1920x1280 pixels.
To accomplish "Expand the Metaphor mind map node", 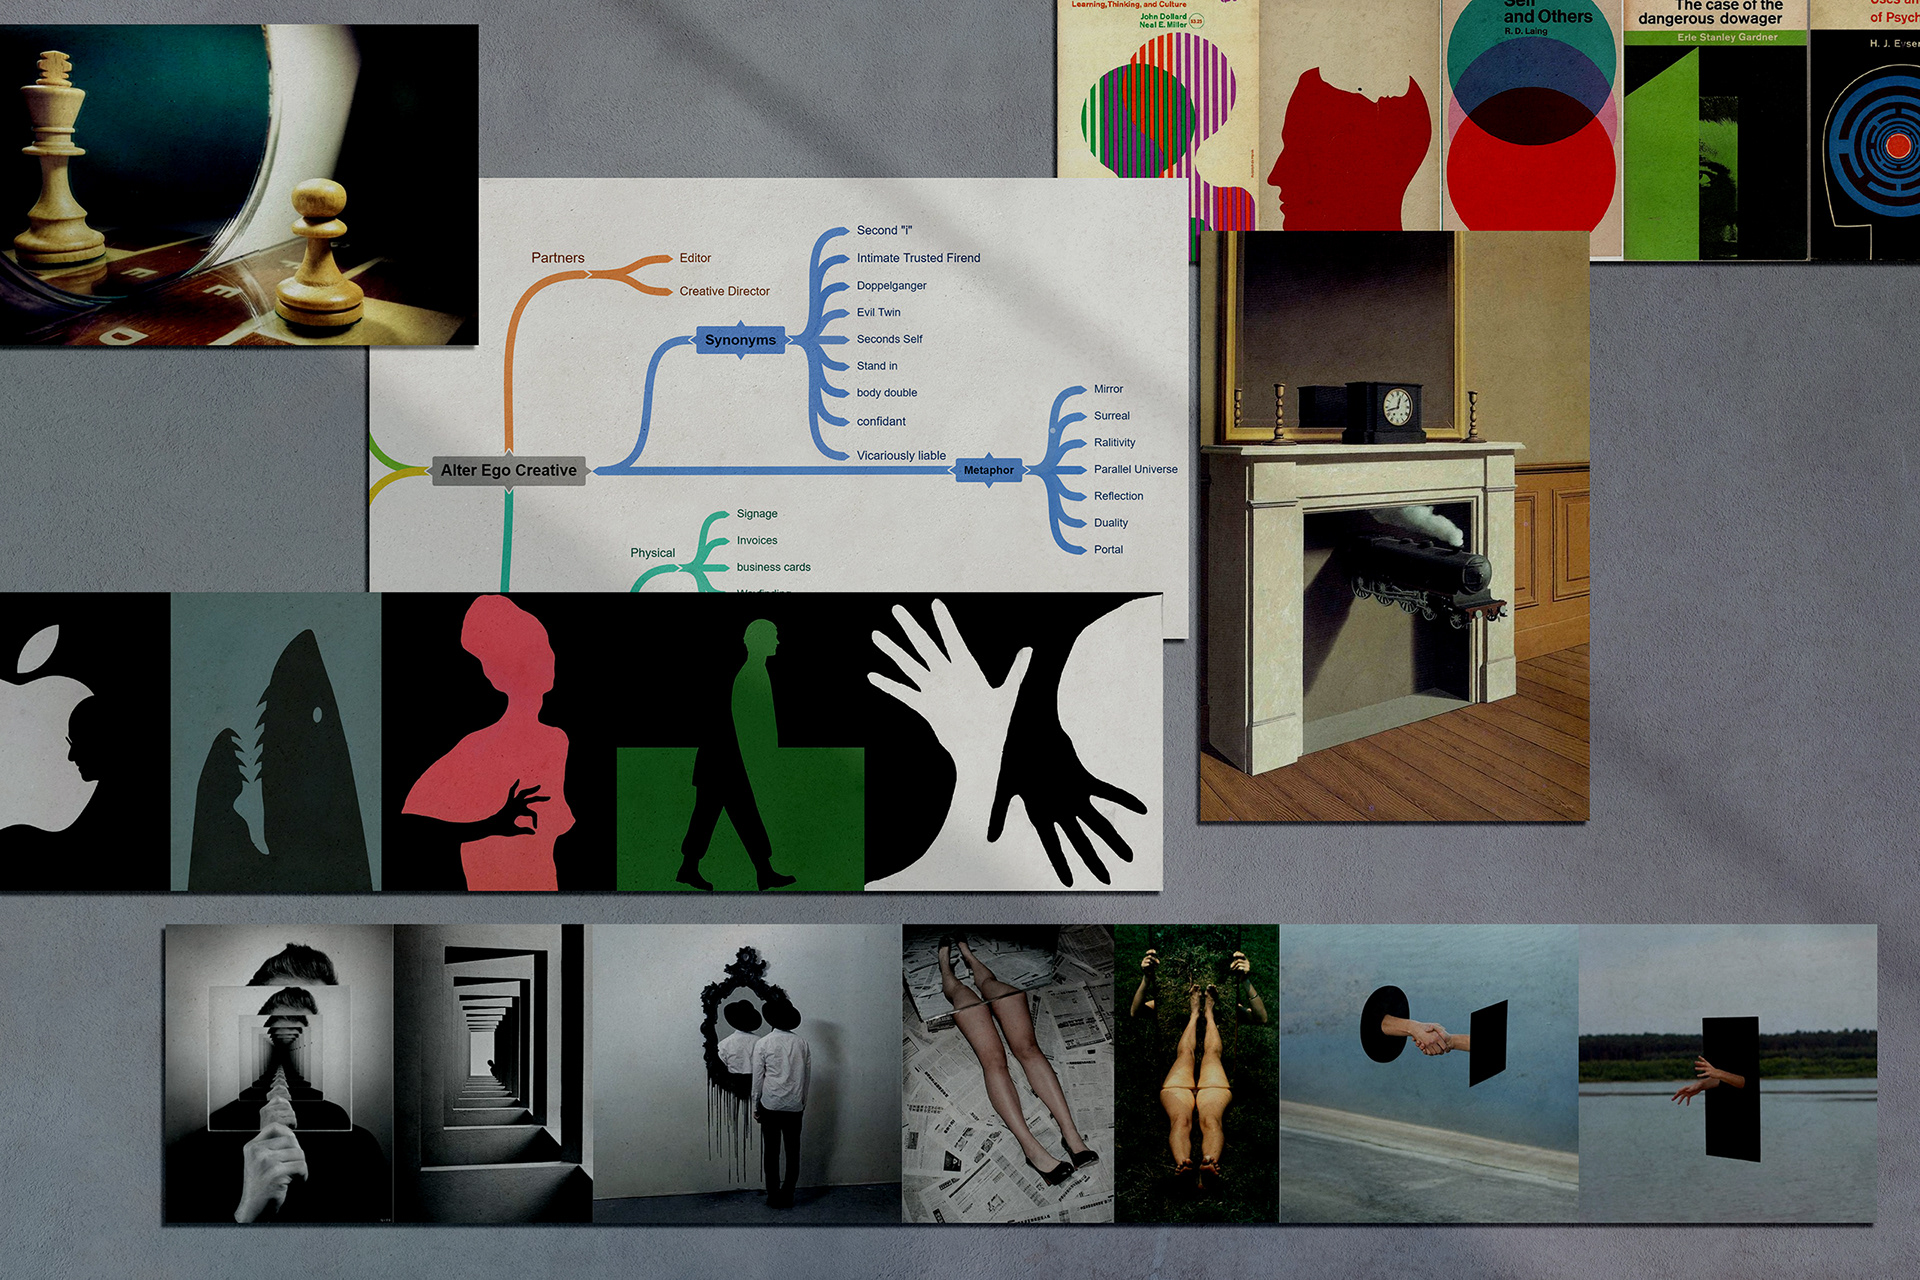I will click(988, 470).
